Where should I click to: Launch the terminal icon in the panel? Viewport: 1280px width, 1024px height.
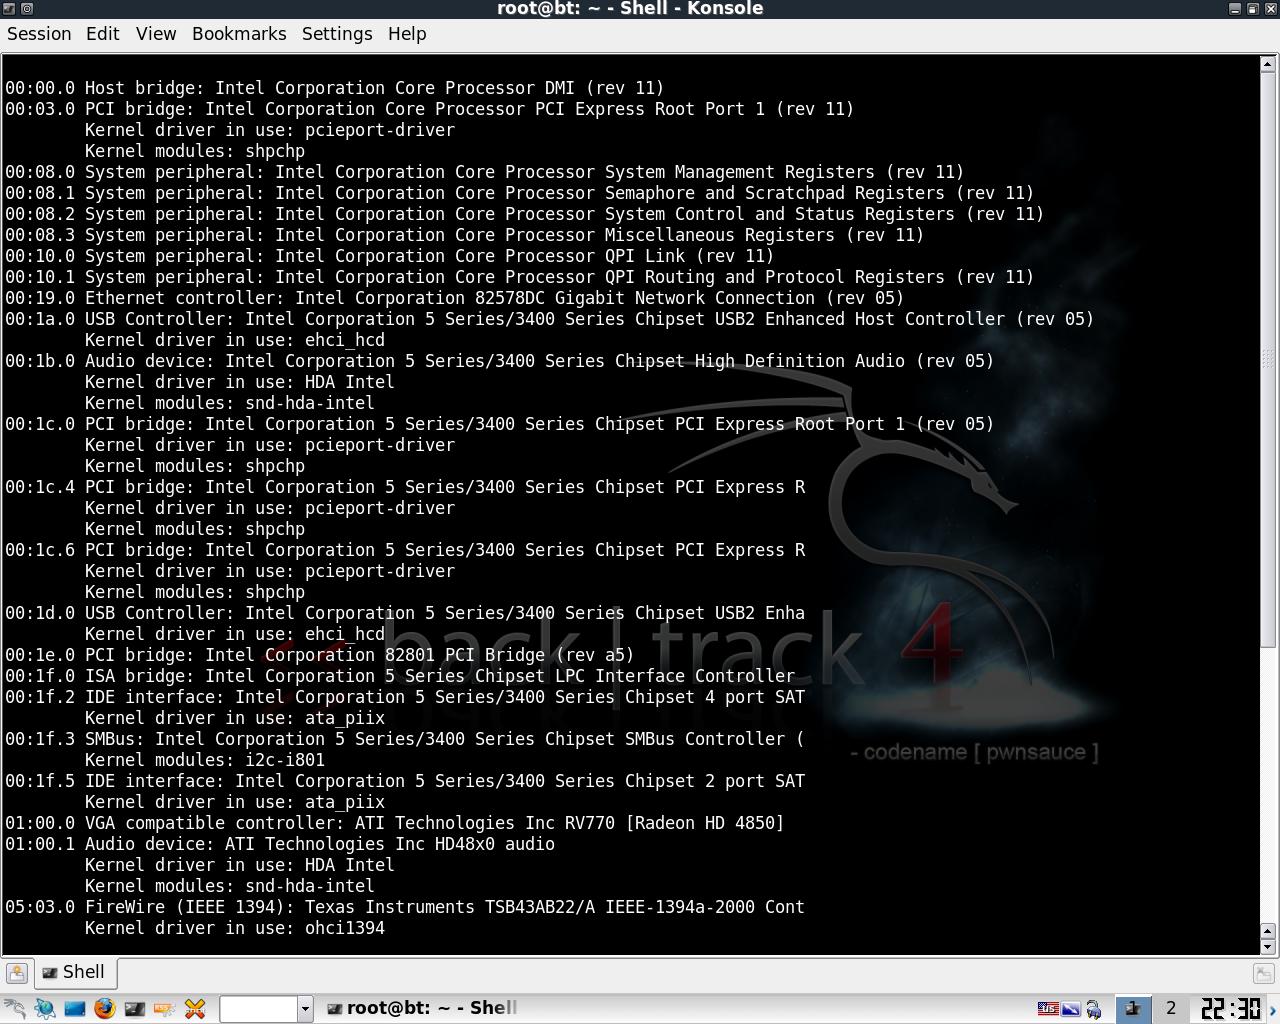pos(134,1008)
